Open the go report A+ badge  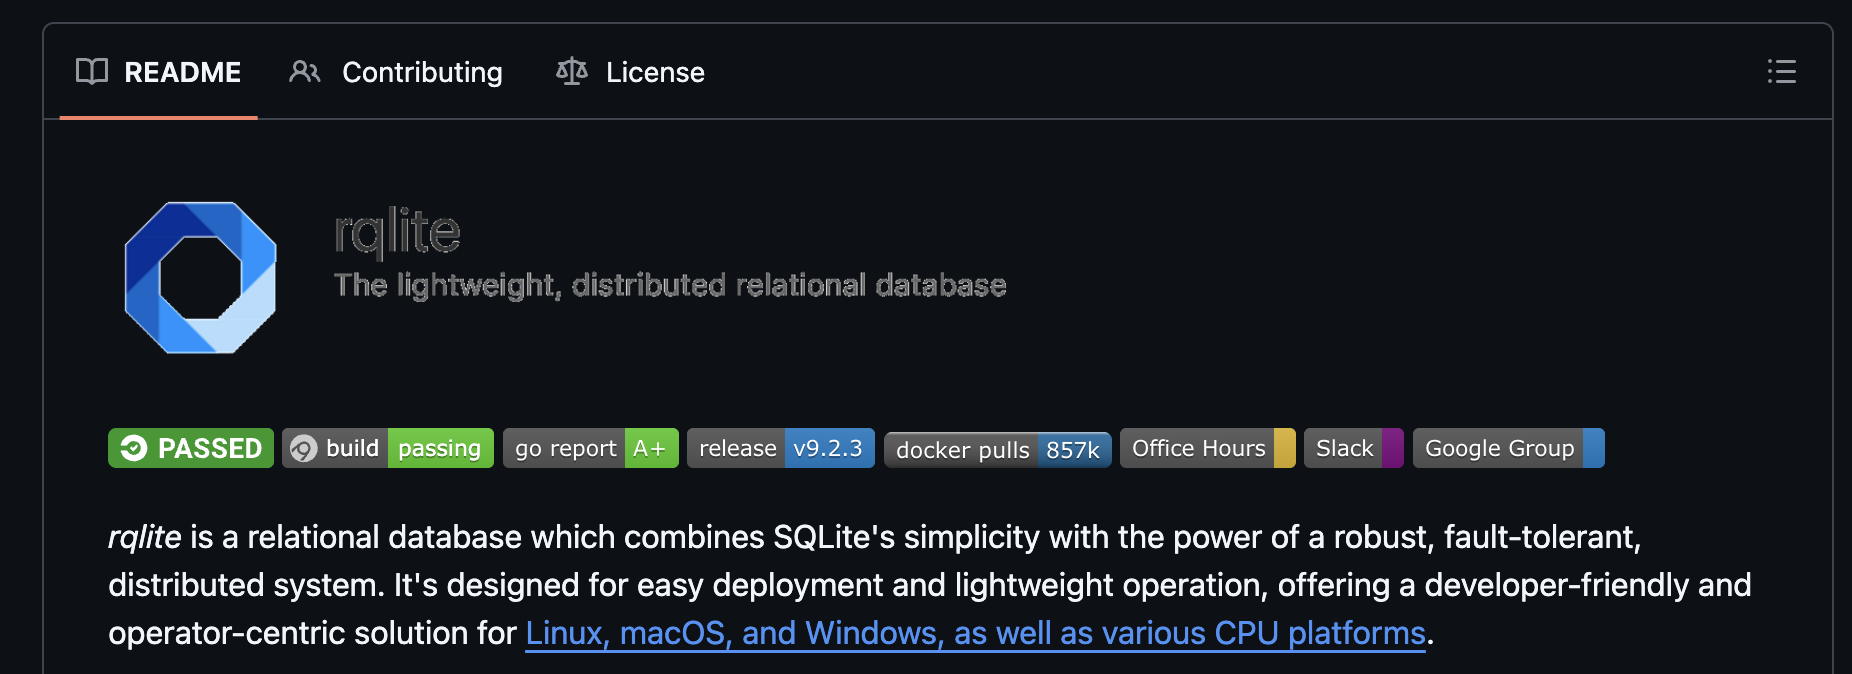[x=591, y=448]
